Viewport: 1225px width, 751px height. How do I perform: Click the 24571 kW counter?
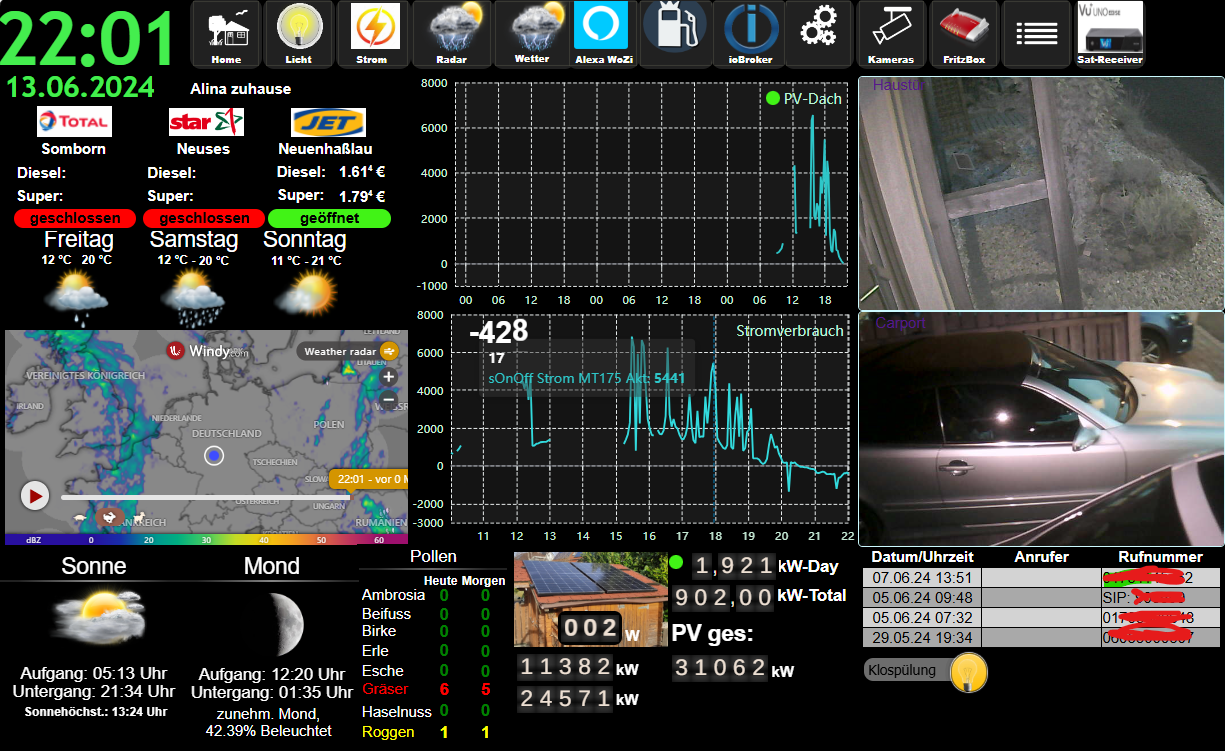[565, 699]
